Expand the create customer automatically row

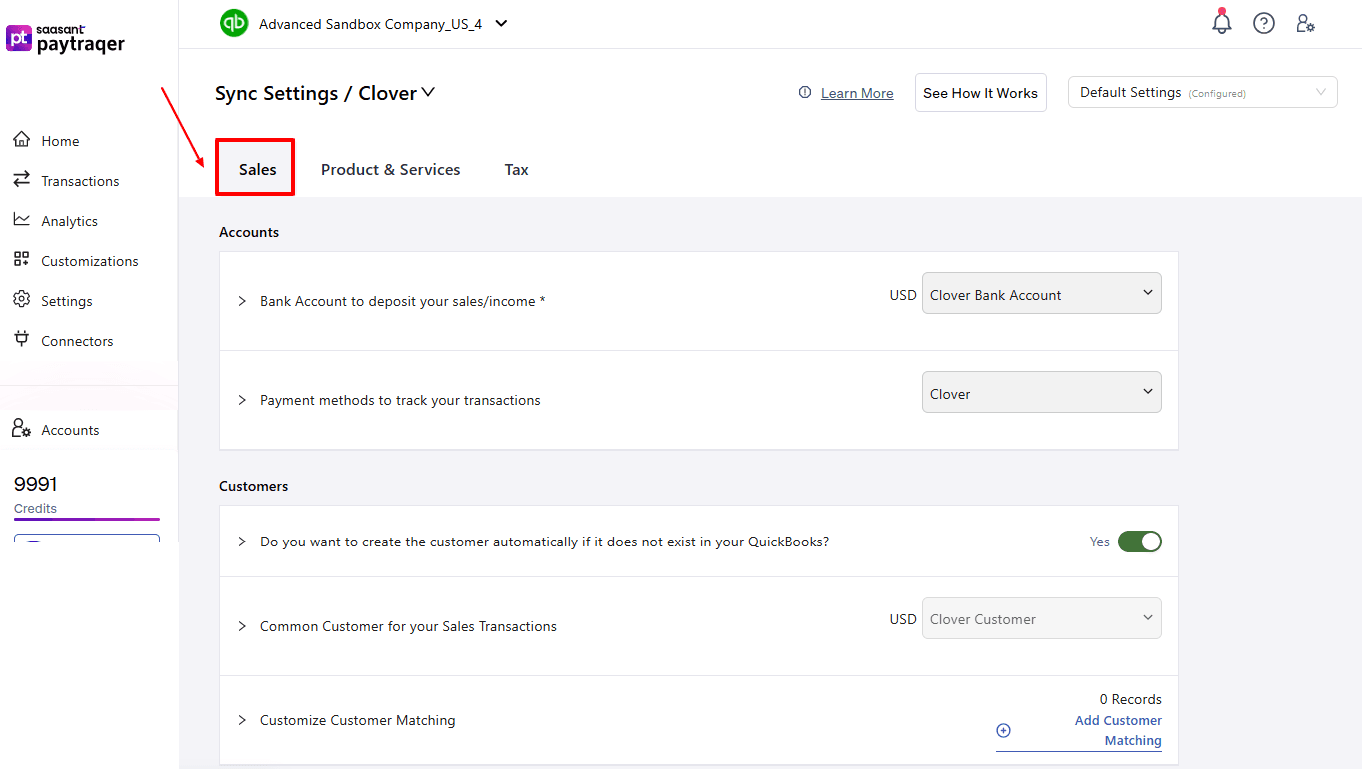tap(242, 542)
